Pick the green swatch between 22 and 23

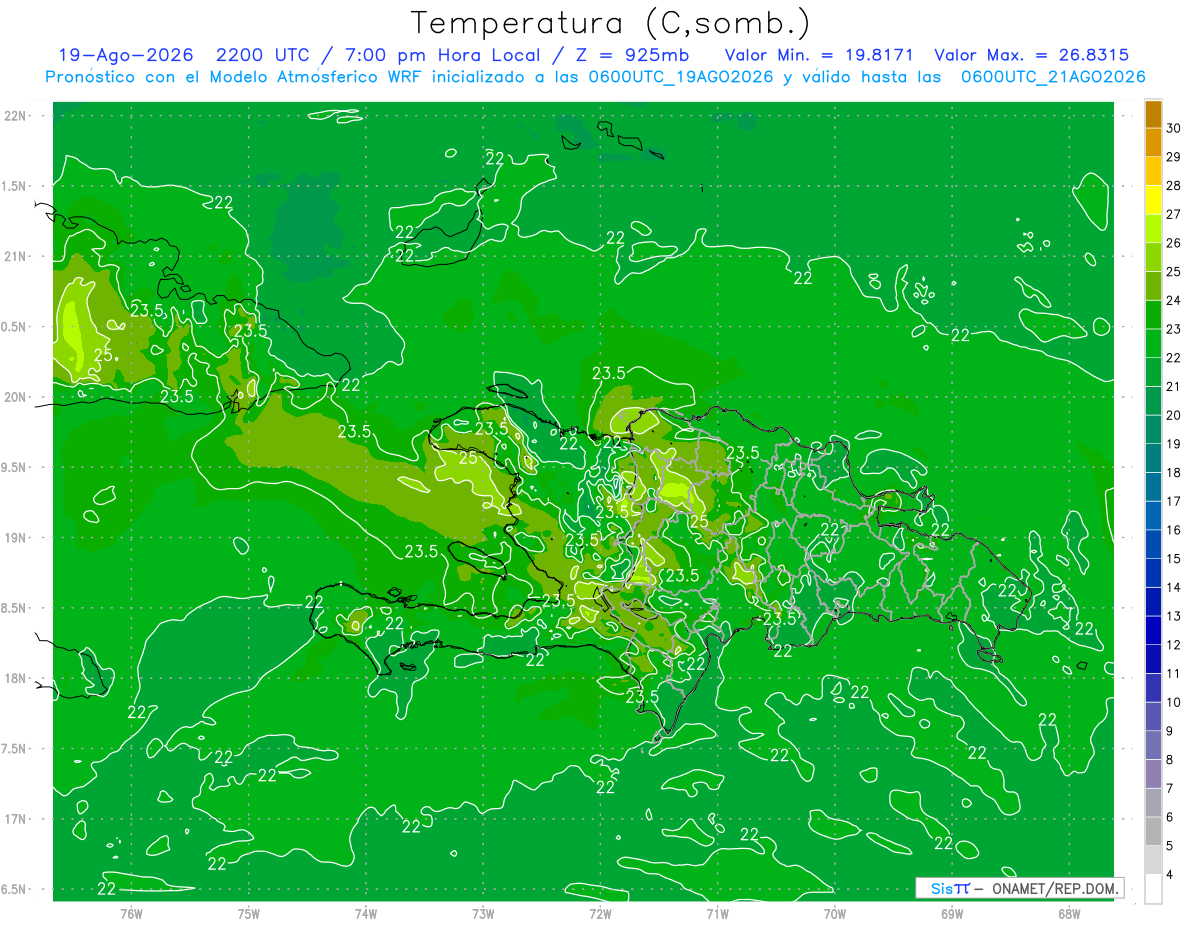point(1153,343)
